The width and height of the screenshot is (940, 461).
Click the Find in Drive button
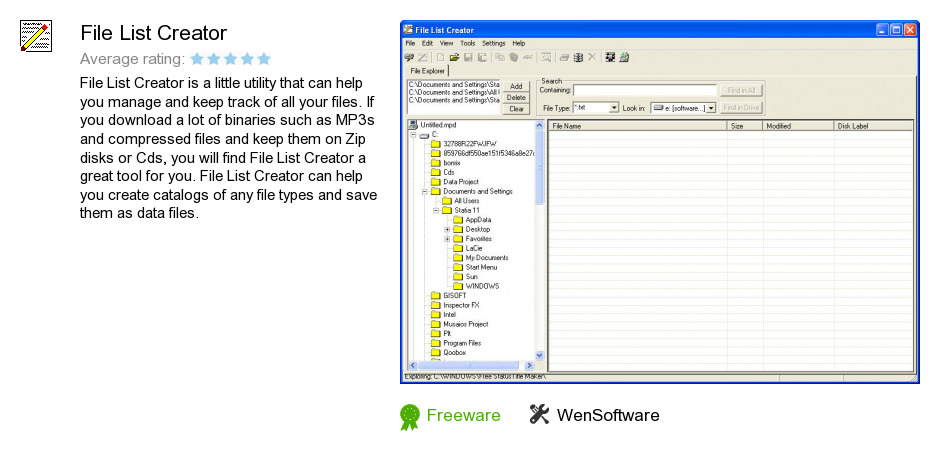click(741, 108)
